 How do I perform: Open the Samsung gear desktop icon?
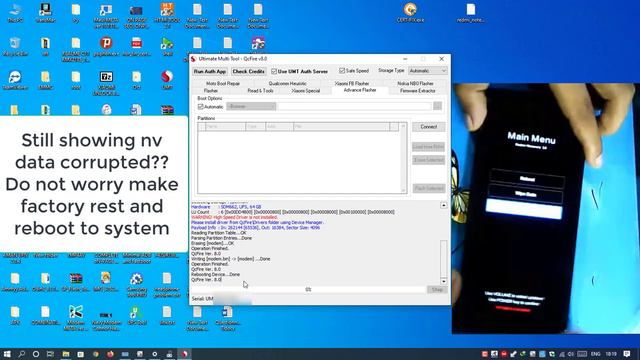(136, 284)
